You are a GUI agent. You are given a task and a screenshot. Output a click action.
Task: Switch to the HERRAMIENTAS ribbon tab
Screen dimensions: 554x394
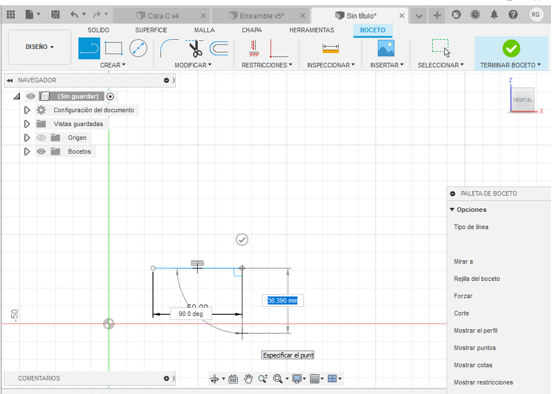(312, 30)
